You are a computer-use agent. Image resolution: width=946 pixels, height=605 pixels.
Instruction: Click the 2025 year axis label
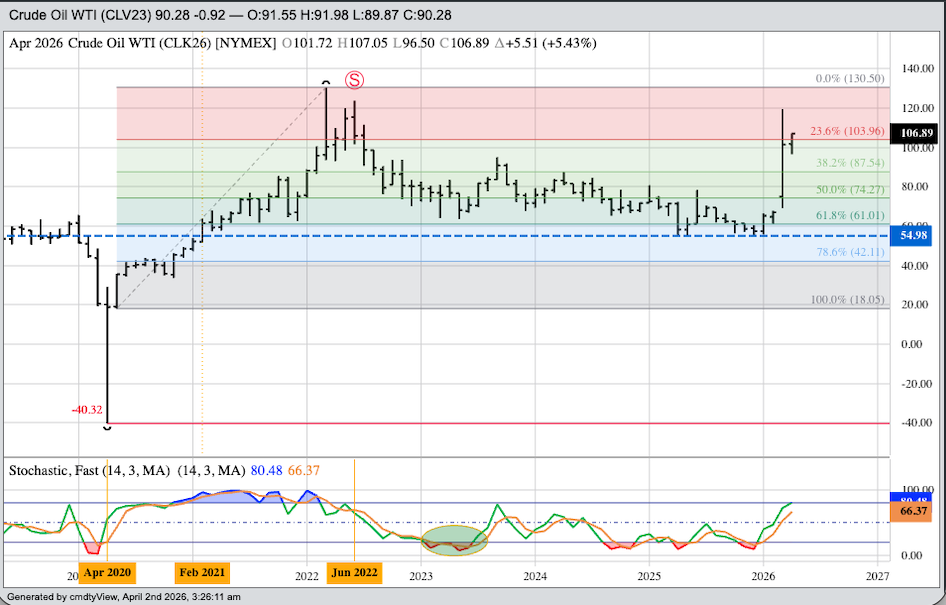point(649,577)
